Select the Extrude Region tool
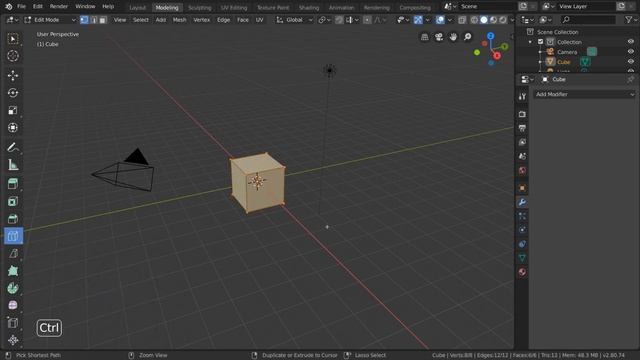 point(13,184)
